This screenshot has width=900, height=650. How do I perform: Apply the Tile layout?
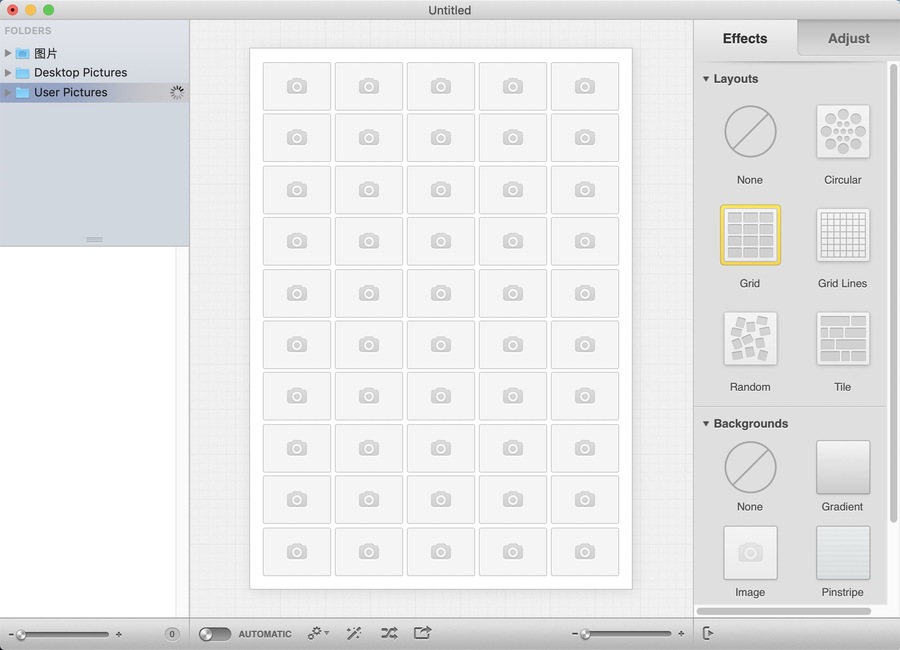tap(842, 339)
